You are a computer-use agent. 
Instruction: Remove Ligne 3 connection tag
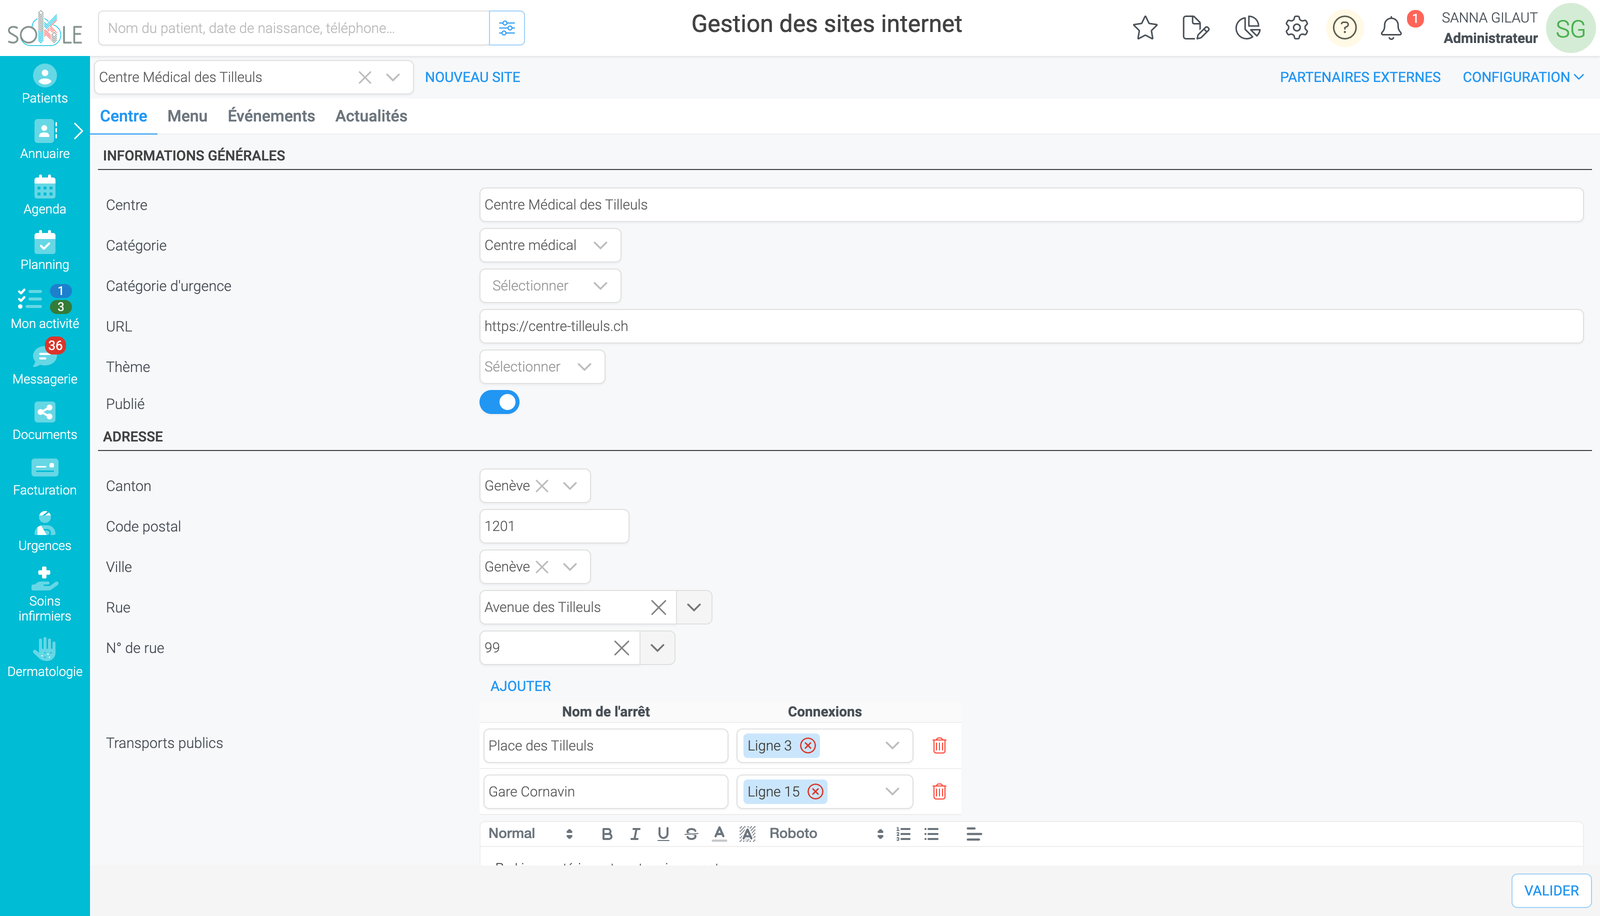808,745
